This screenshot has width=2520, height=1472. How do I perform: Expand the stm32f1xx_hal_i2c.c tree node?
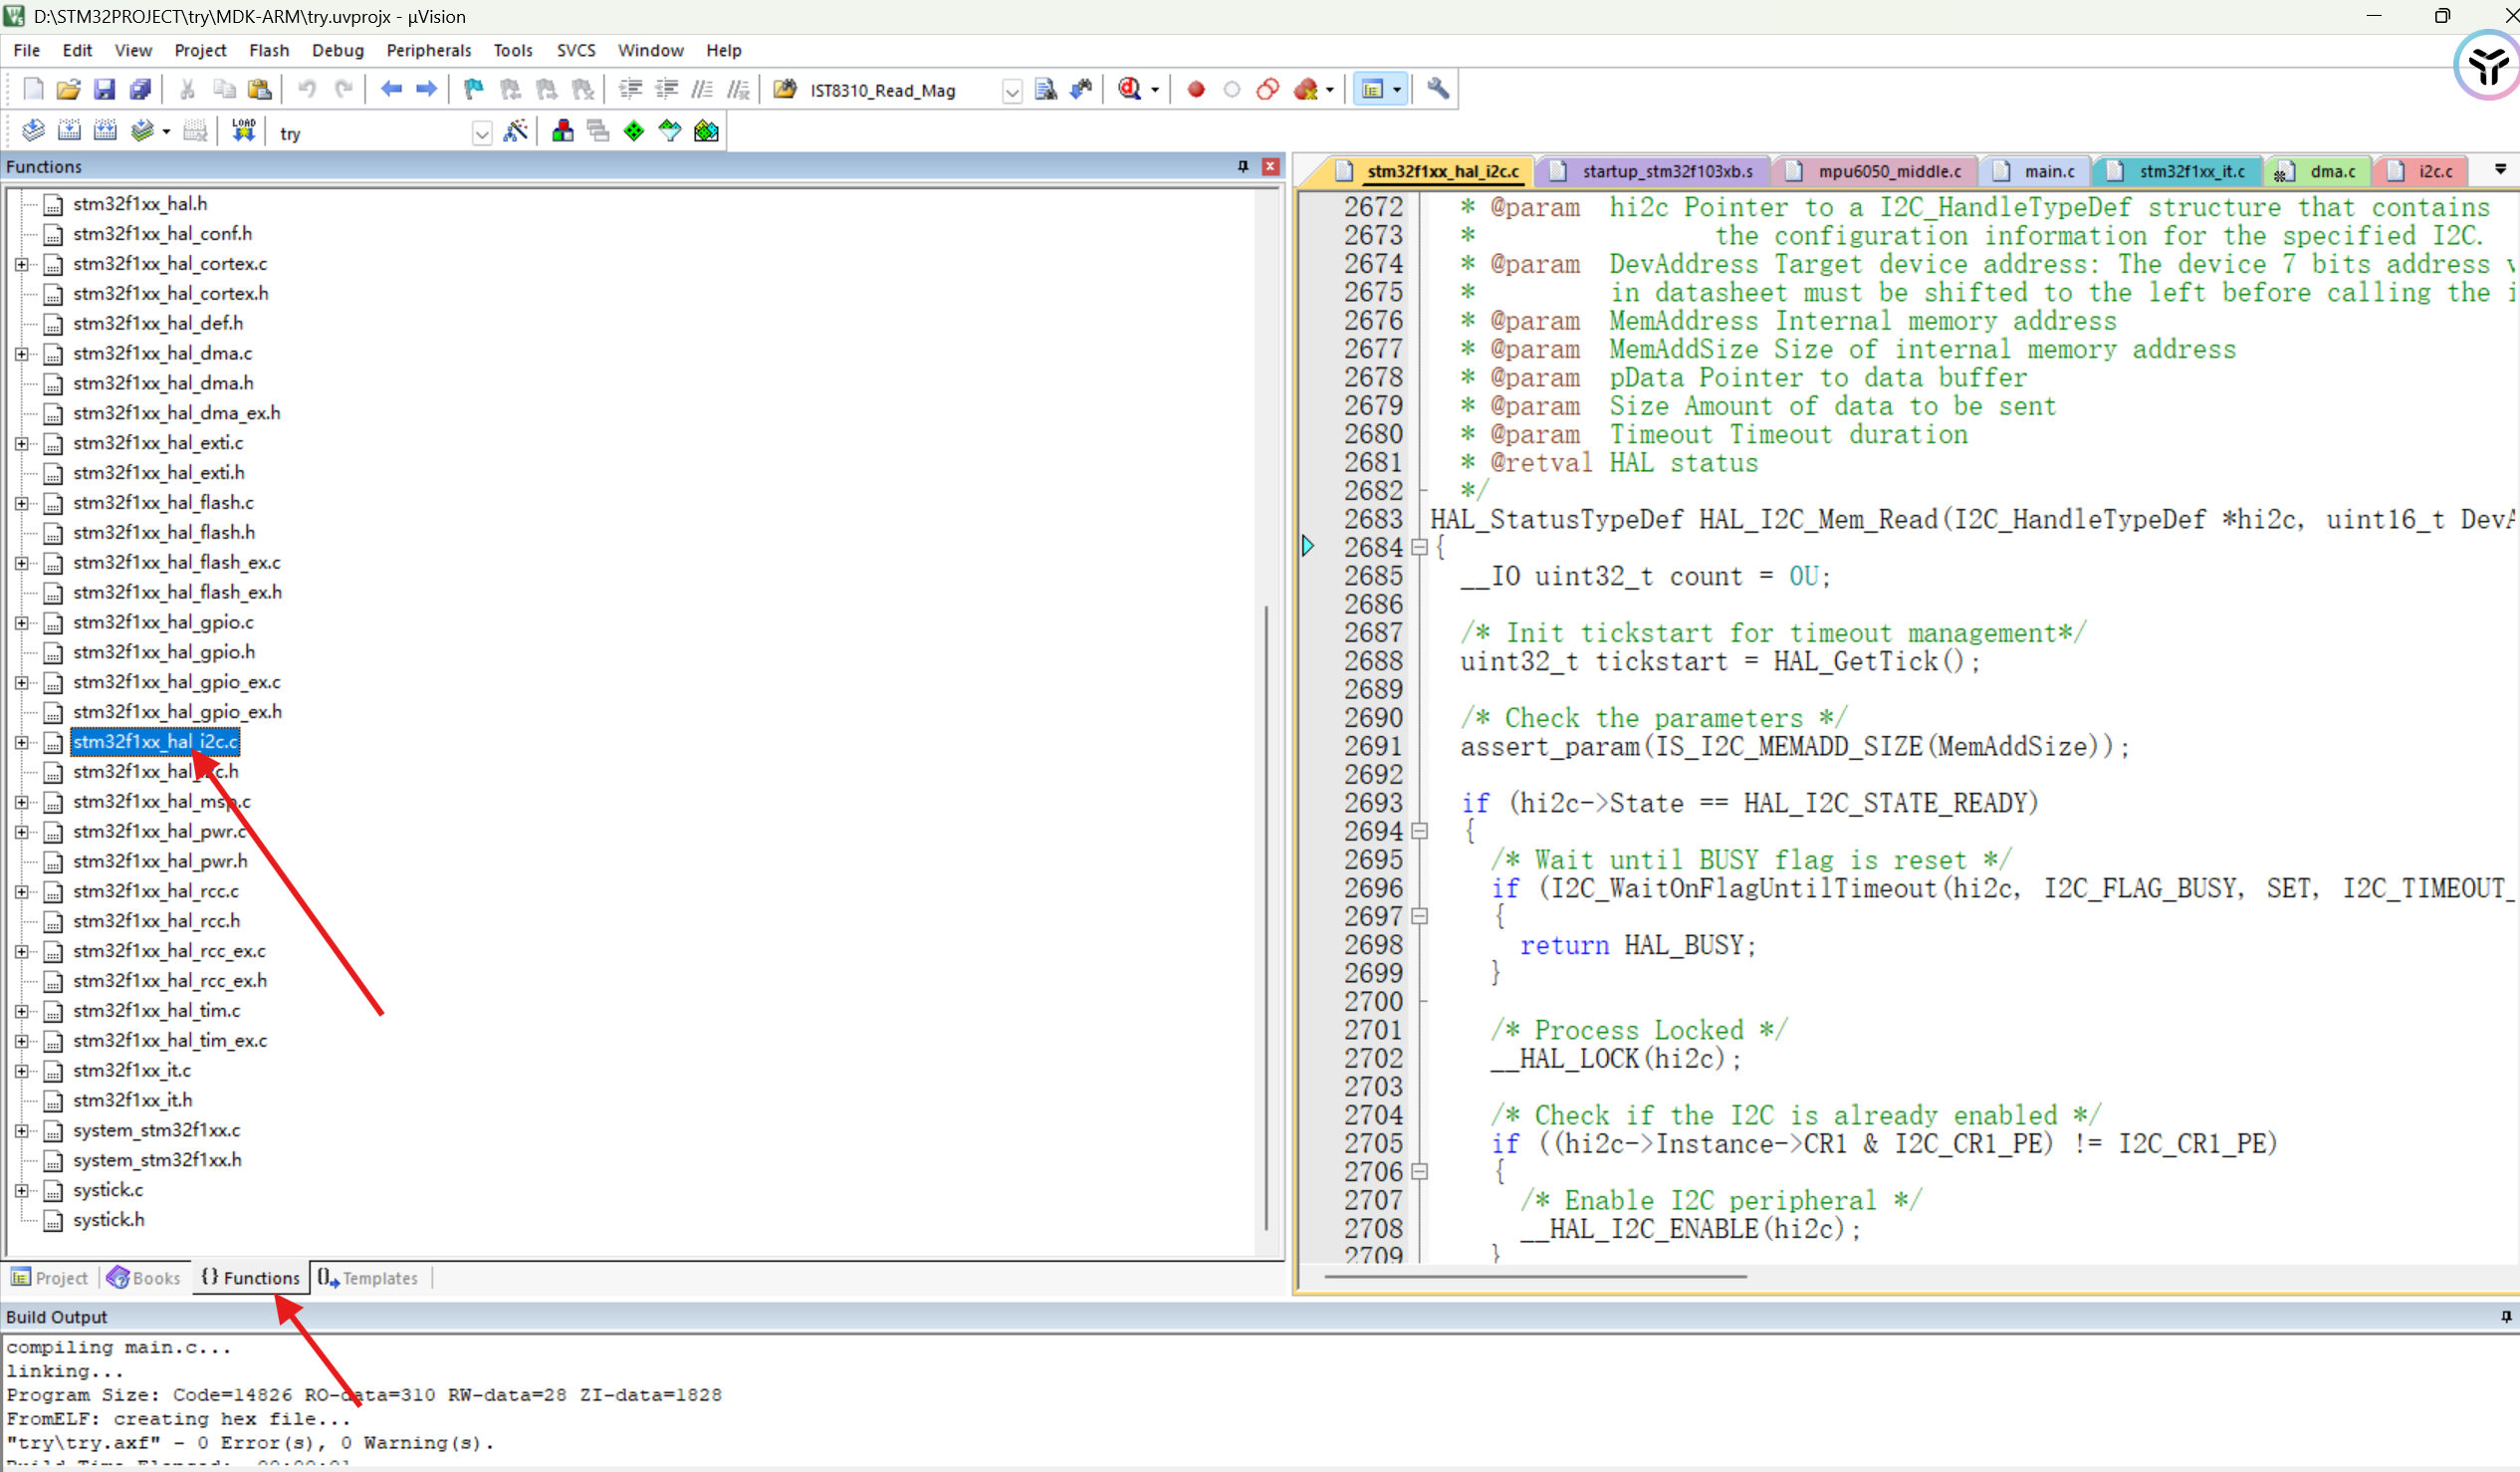(x=21, y=742)
